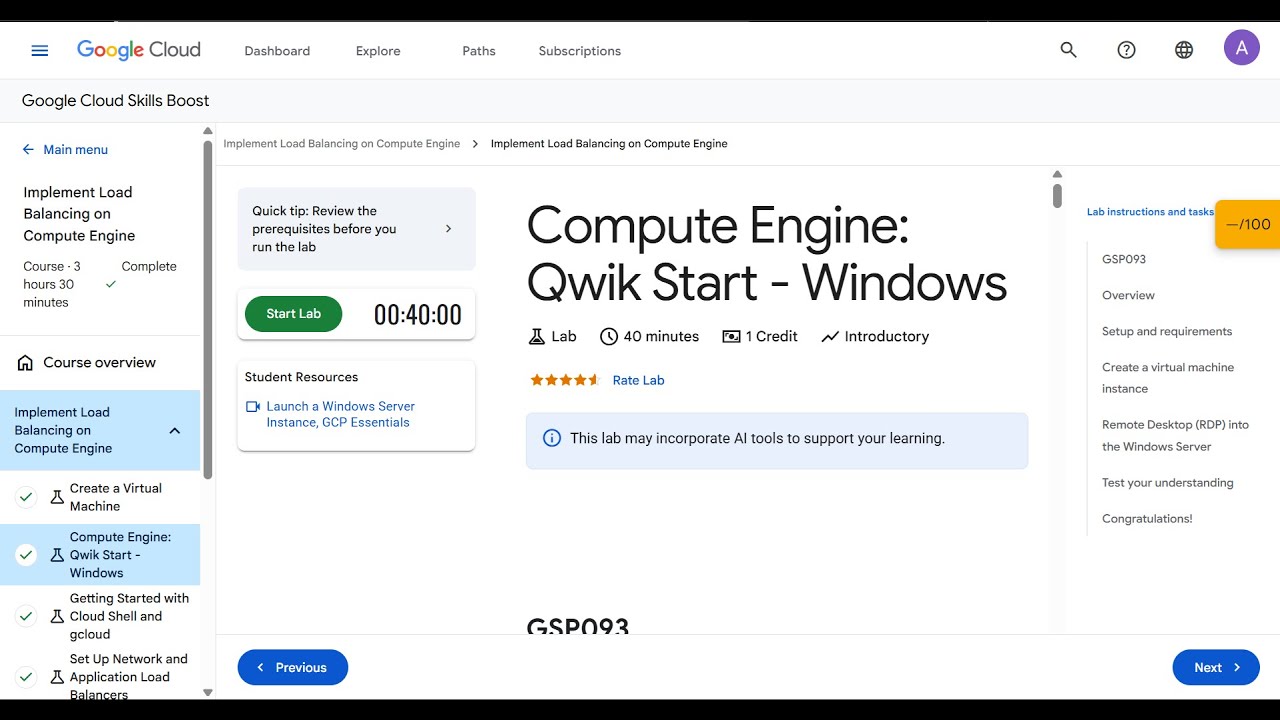Click the info icon in the AI tools notice
This screenshot has width=1280, height=720.
click(x=551, y=438)
